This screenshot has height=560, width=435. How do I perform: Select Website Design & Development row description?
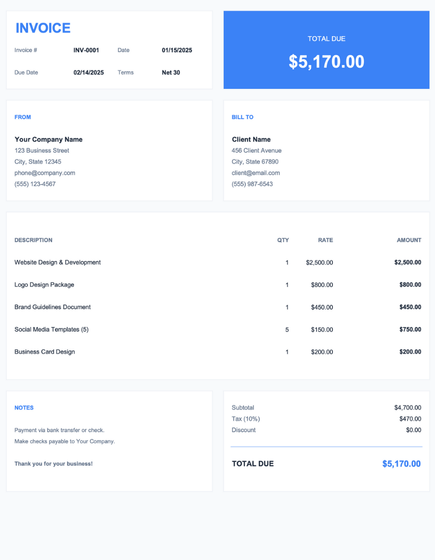[58, 262]
